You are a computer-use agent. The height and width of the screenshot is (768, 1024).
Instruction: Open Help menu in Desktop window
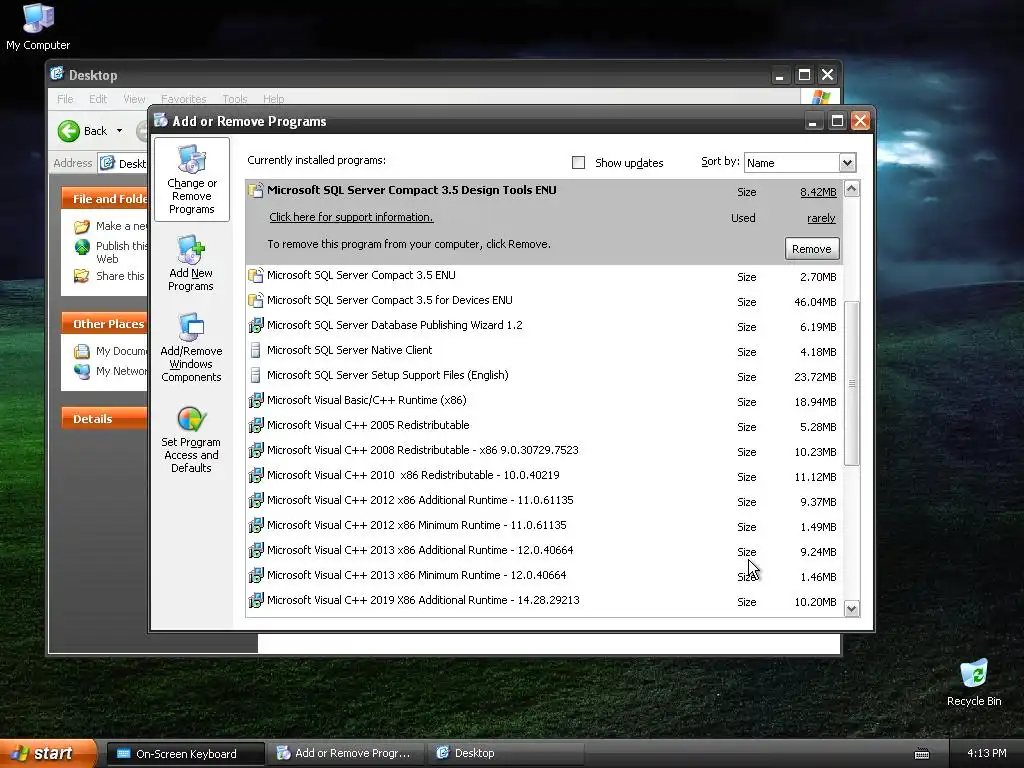point(274,99)
